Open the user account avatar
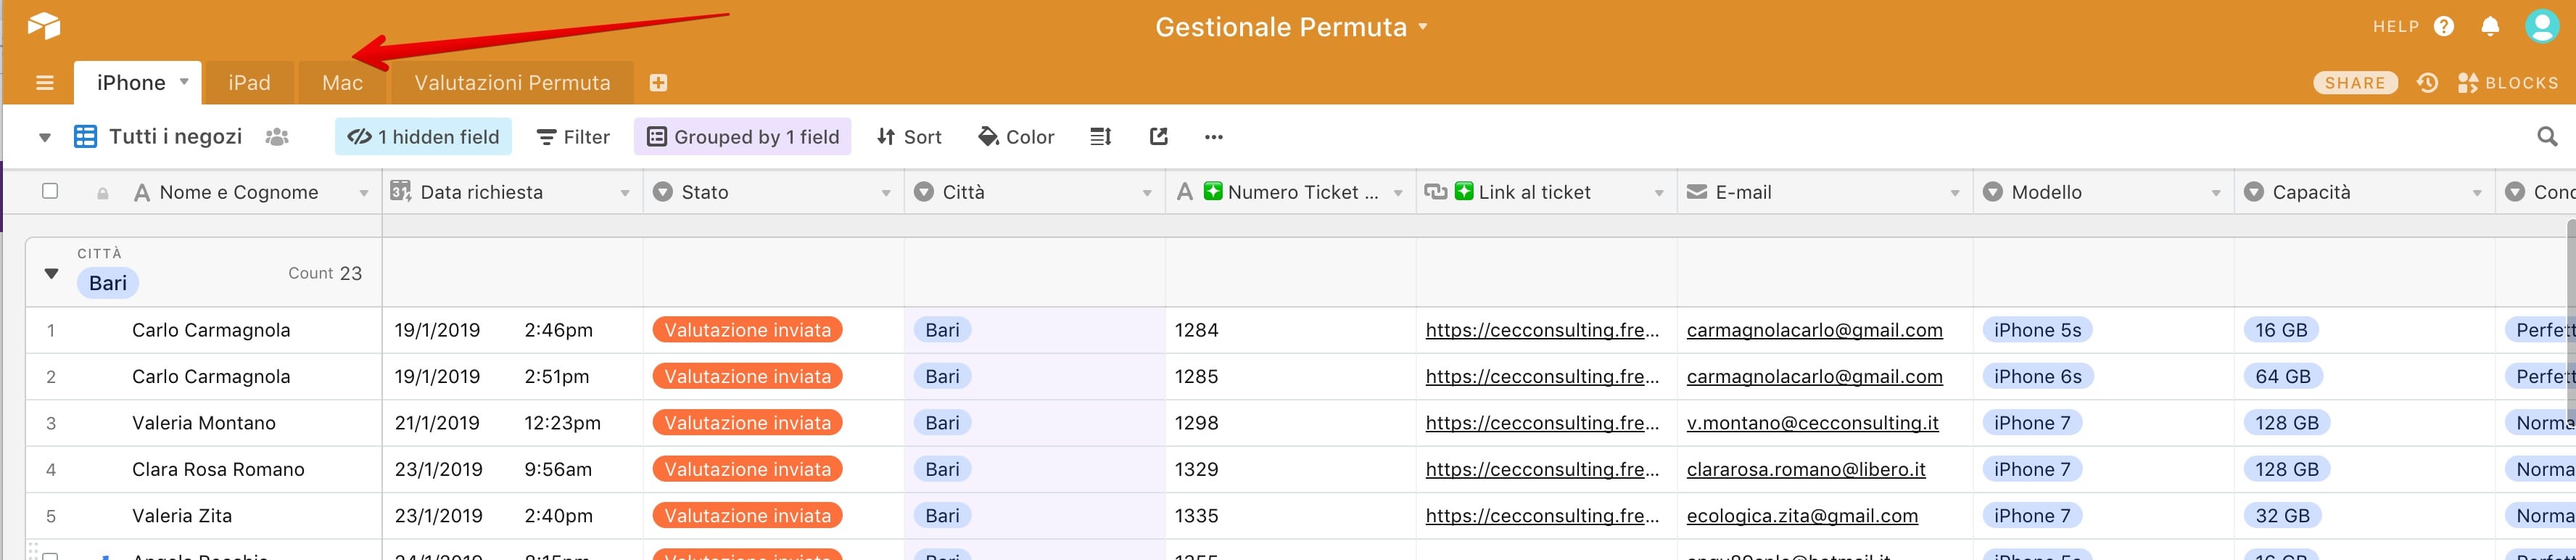Image resolution: width=2576 pixels, height=560 pixels. coord(2542,26)
